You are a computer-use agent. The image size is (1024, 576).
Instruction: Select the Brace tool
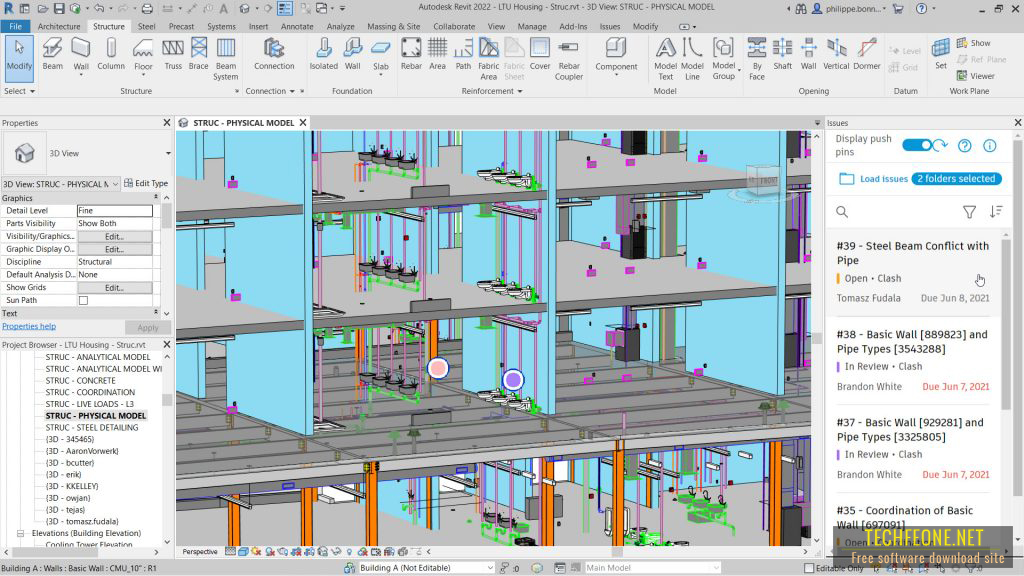(x=199, y=54)
